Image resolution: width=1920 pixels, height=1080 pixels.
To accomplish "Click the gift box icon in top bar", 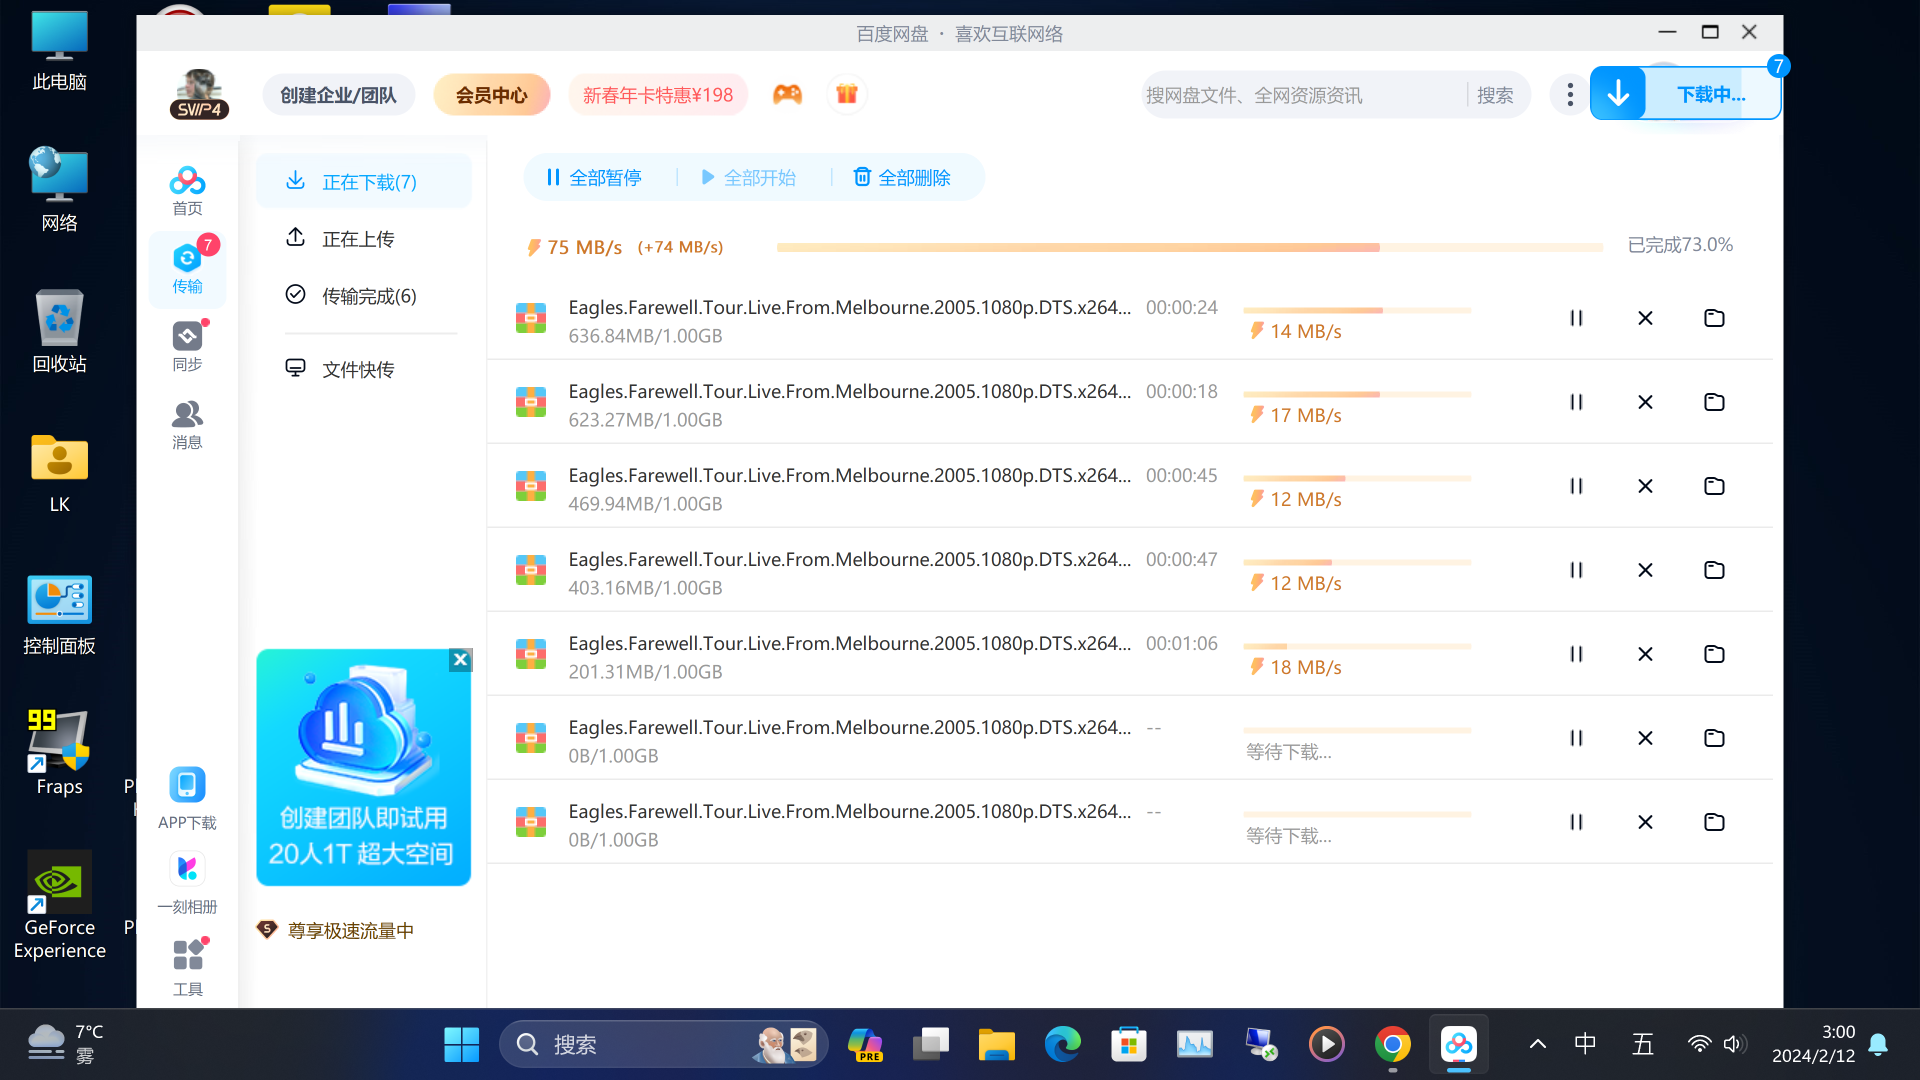I will click(x=846, y=93).
